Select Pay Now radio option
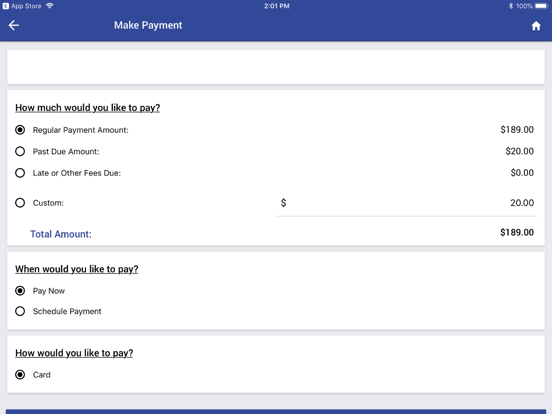The height and width of the screenshot is (414, 552). click(20, 291)
